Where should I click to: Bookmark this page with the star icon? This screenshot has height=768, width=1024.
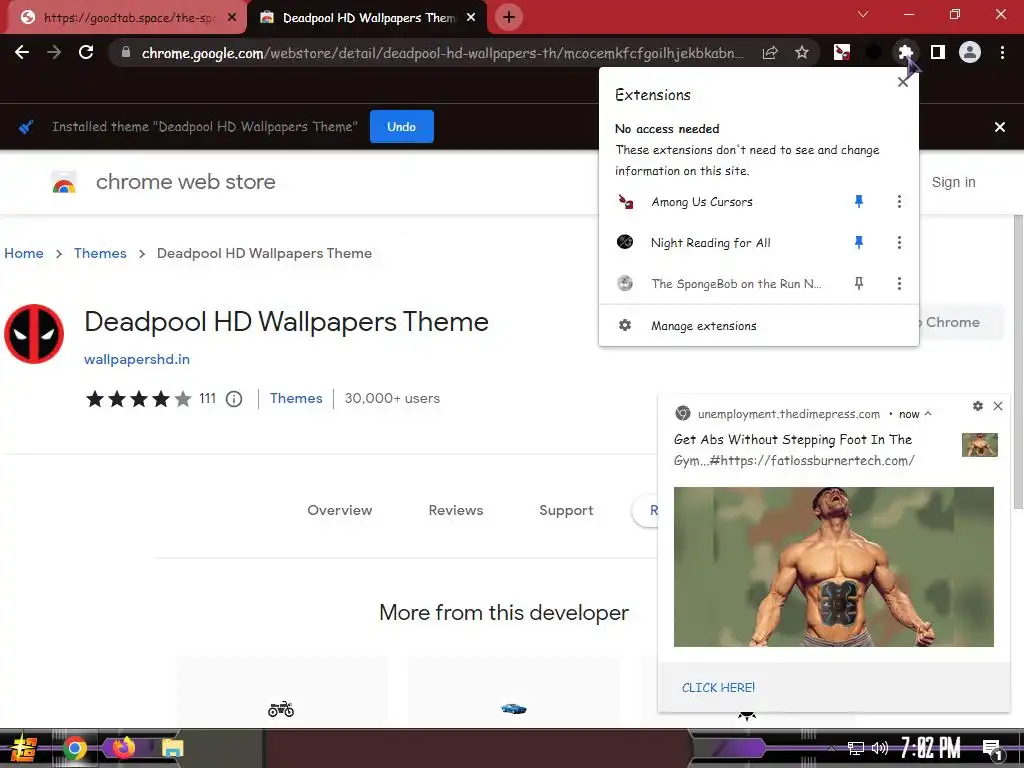coord(802,52)
